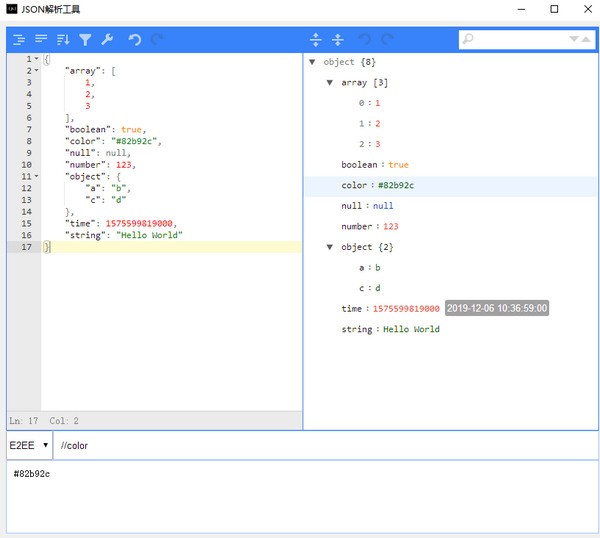Fold the code at line 2 arrow
This screenshot has width=600, height=538.
click(37, 71)
